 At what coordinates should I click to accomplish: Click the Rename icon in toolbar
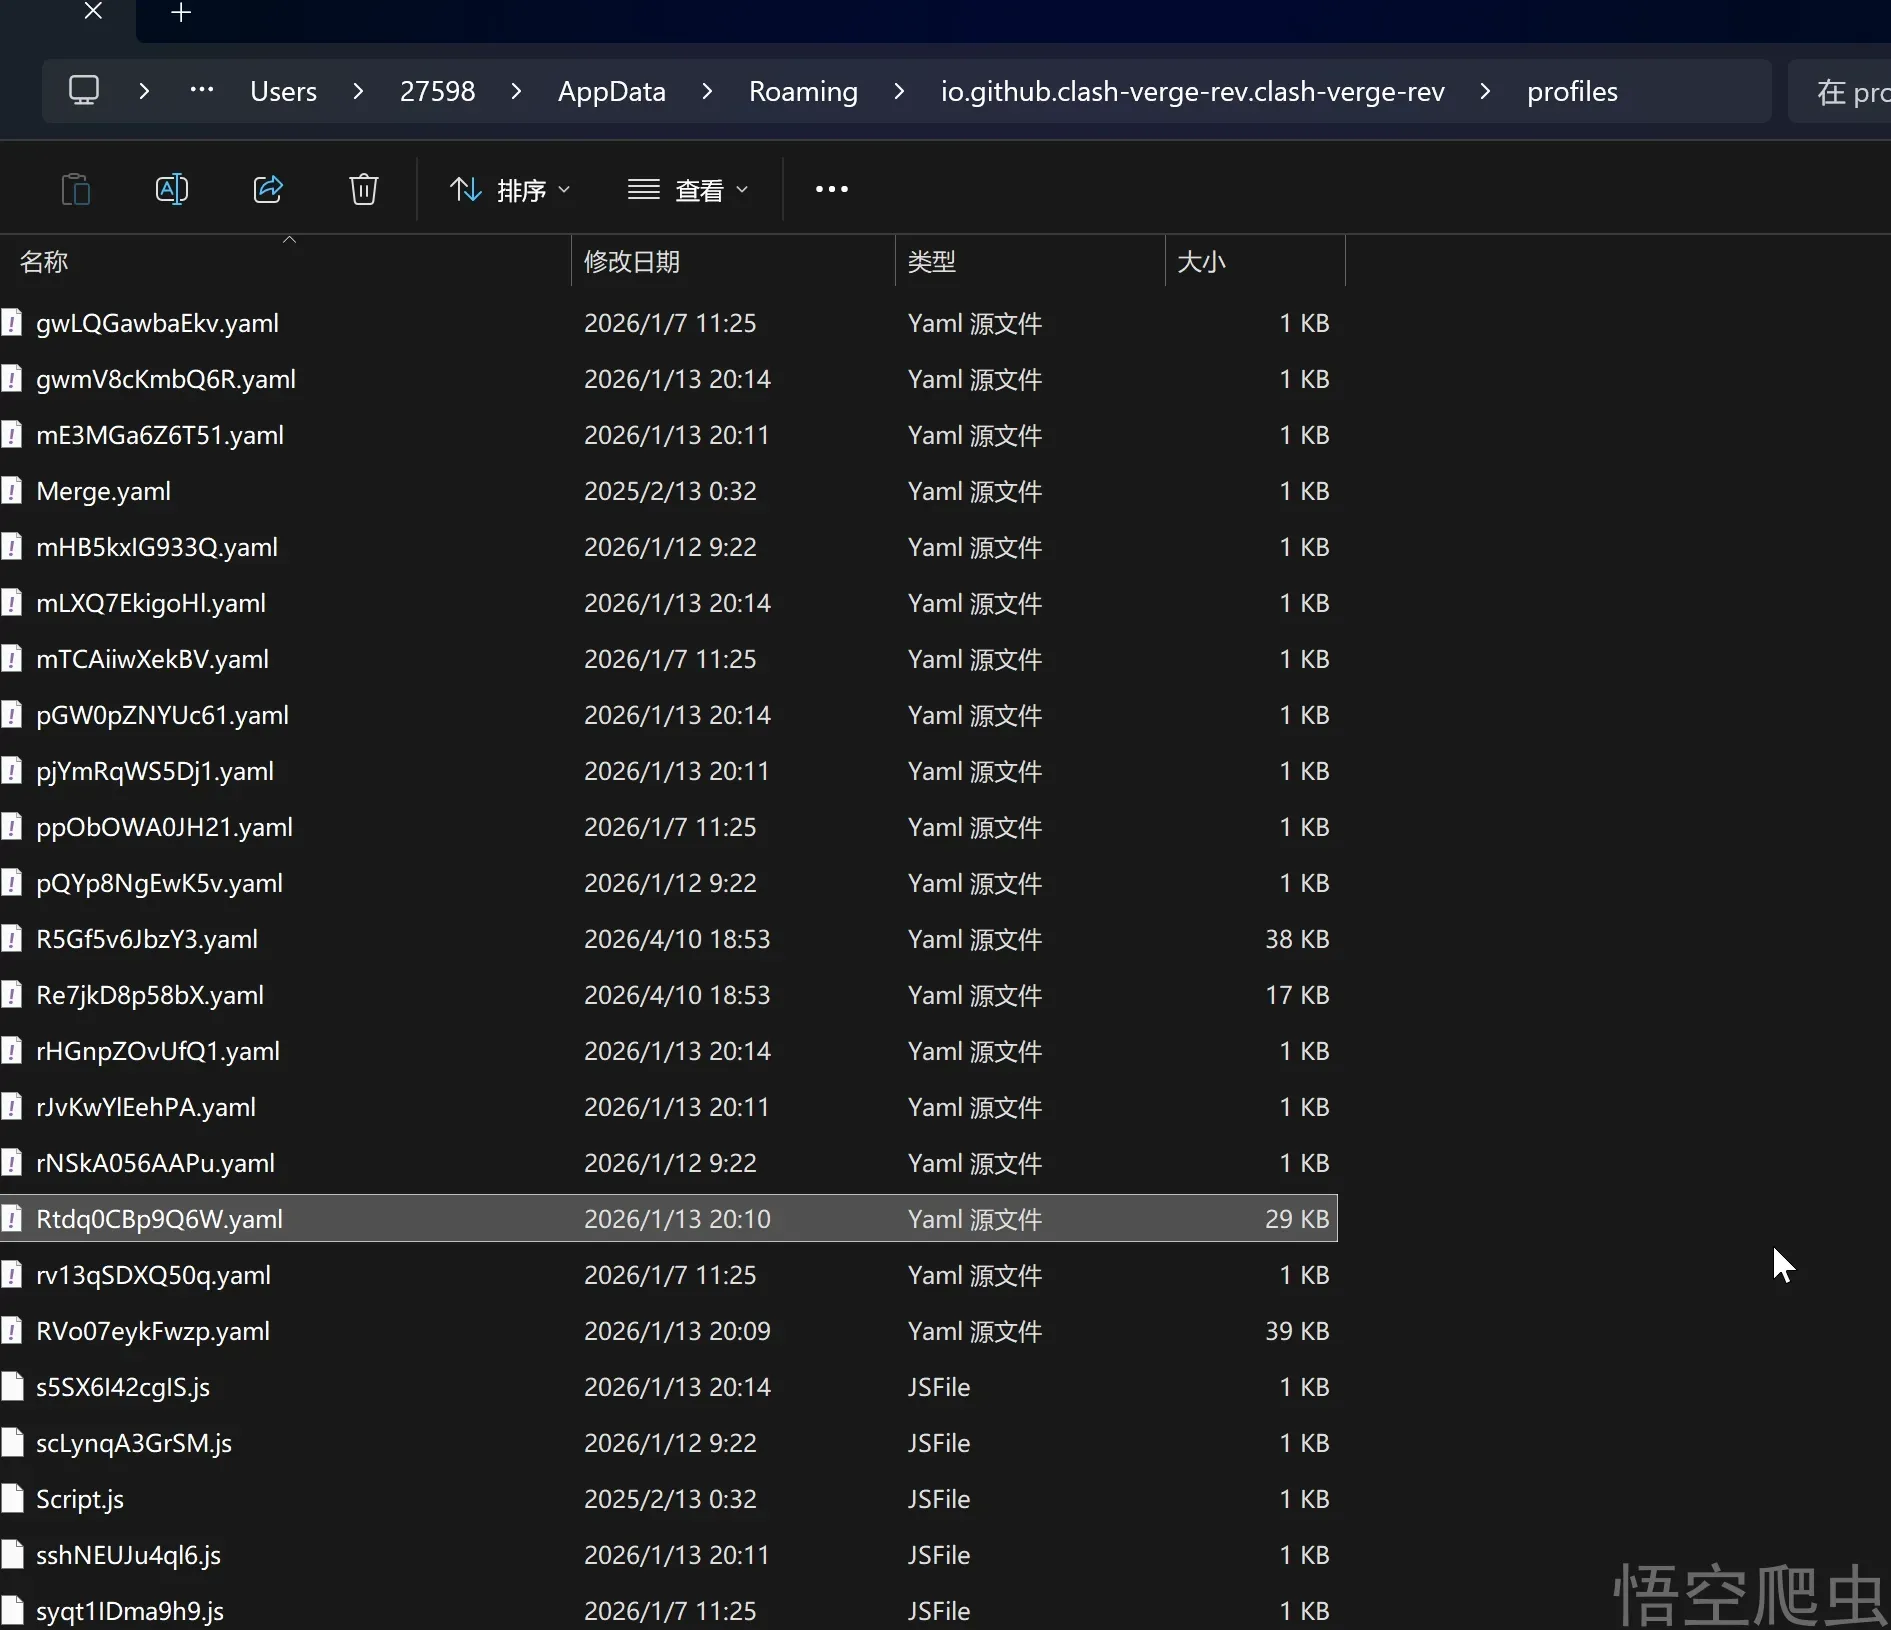tap(172, 189)
